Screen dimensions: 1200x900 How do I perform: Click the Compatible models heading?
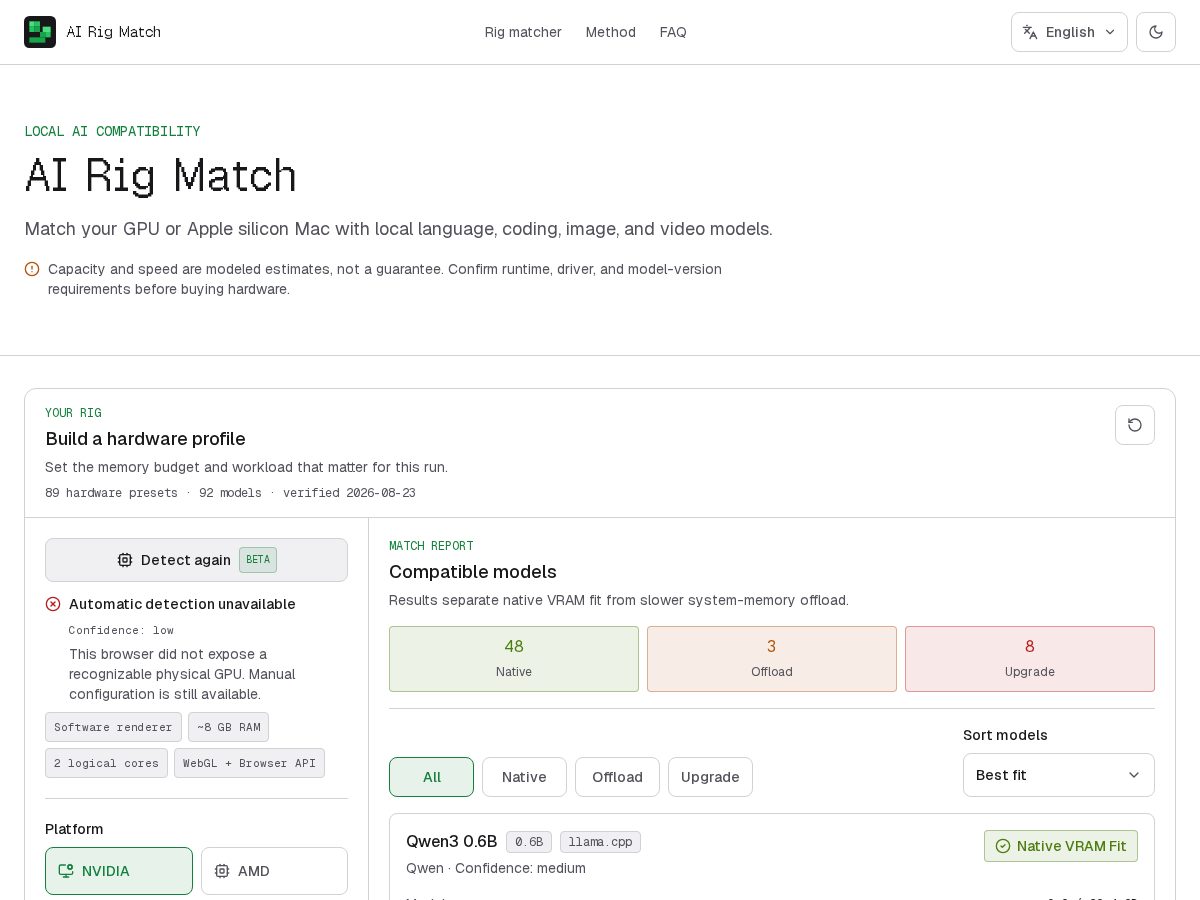click(x=473, y=572)
